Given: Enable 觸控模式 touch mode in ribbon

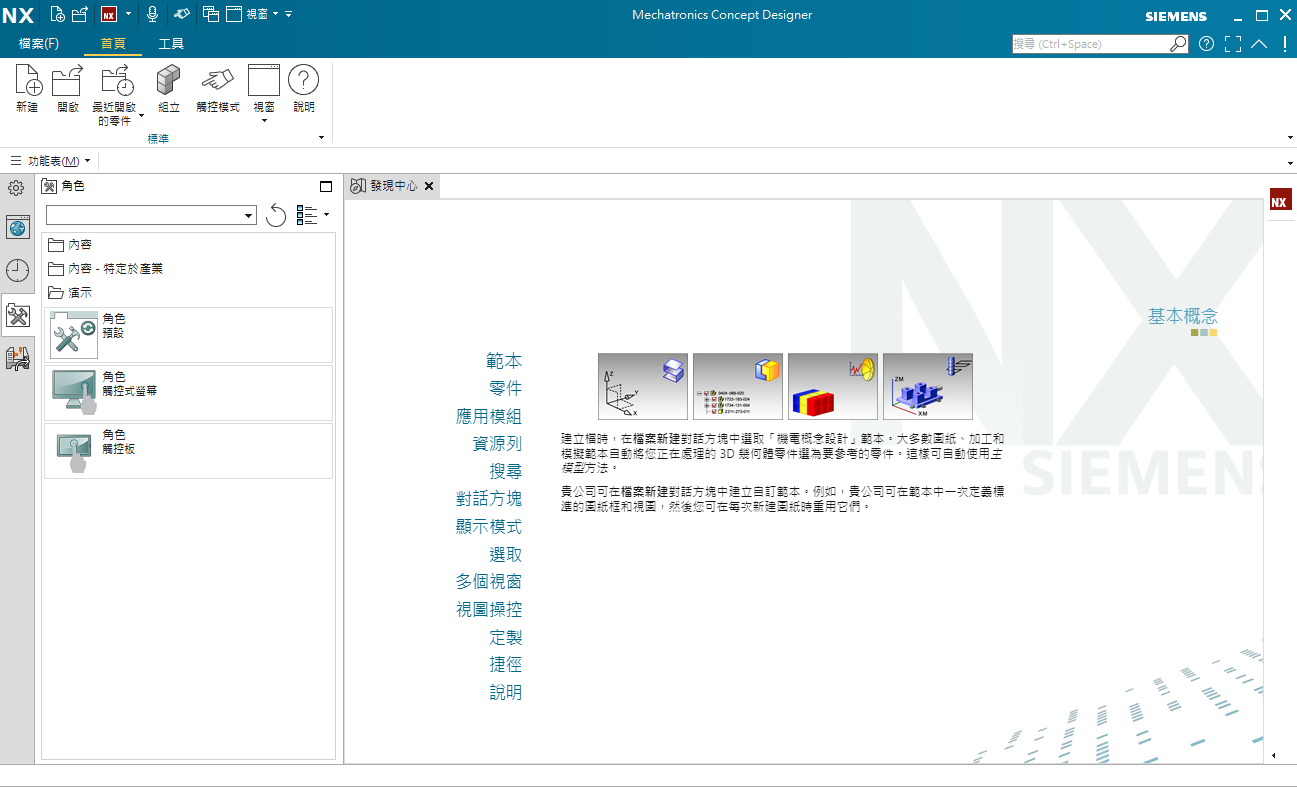Looking at the screenshot, I should 218,89.
